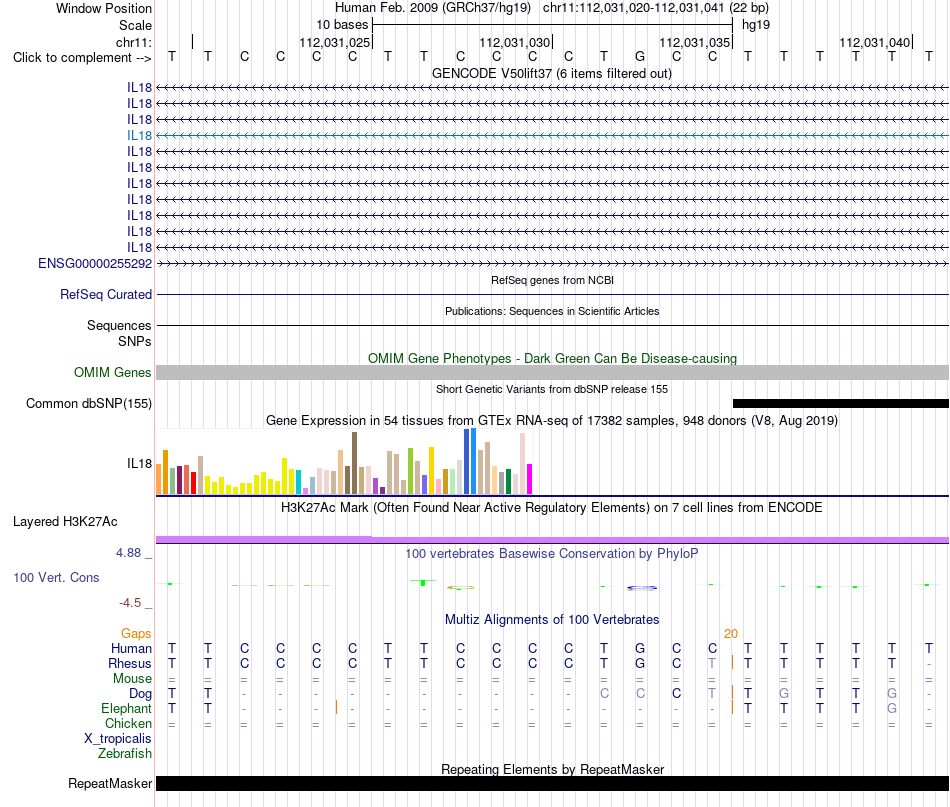Click the SNPs track label
Image resolution: width=950 pixels, height=807 pixels.
click(x=135, y=341)
